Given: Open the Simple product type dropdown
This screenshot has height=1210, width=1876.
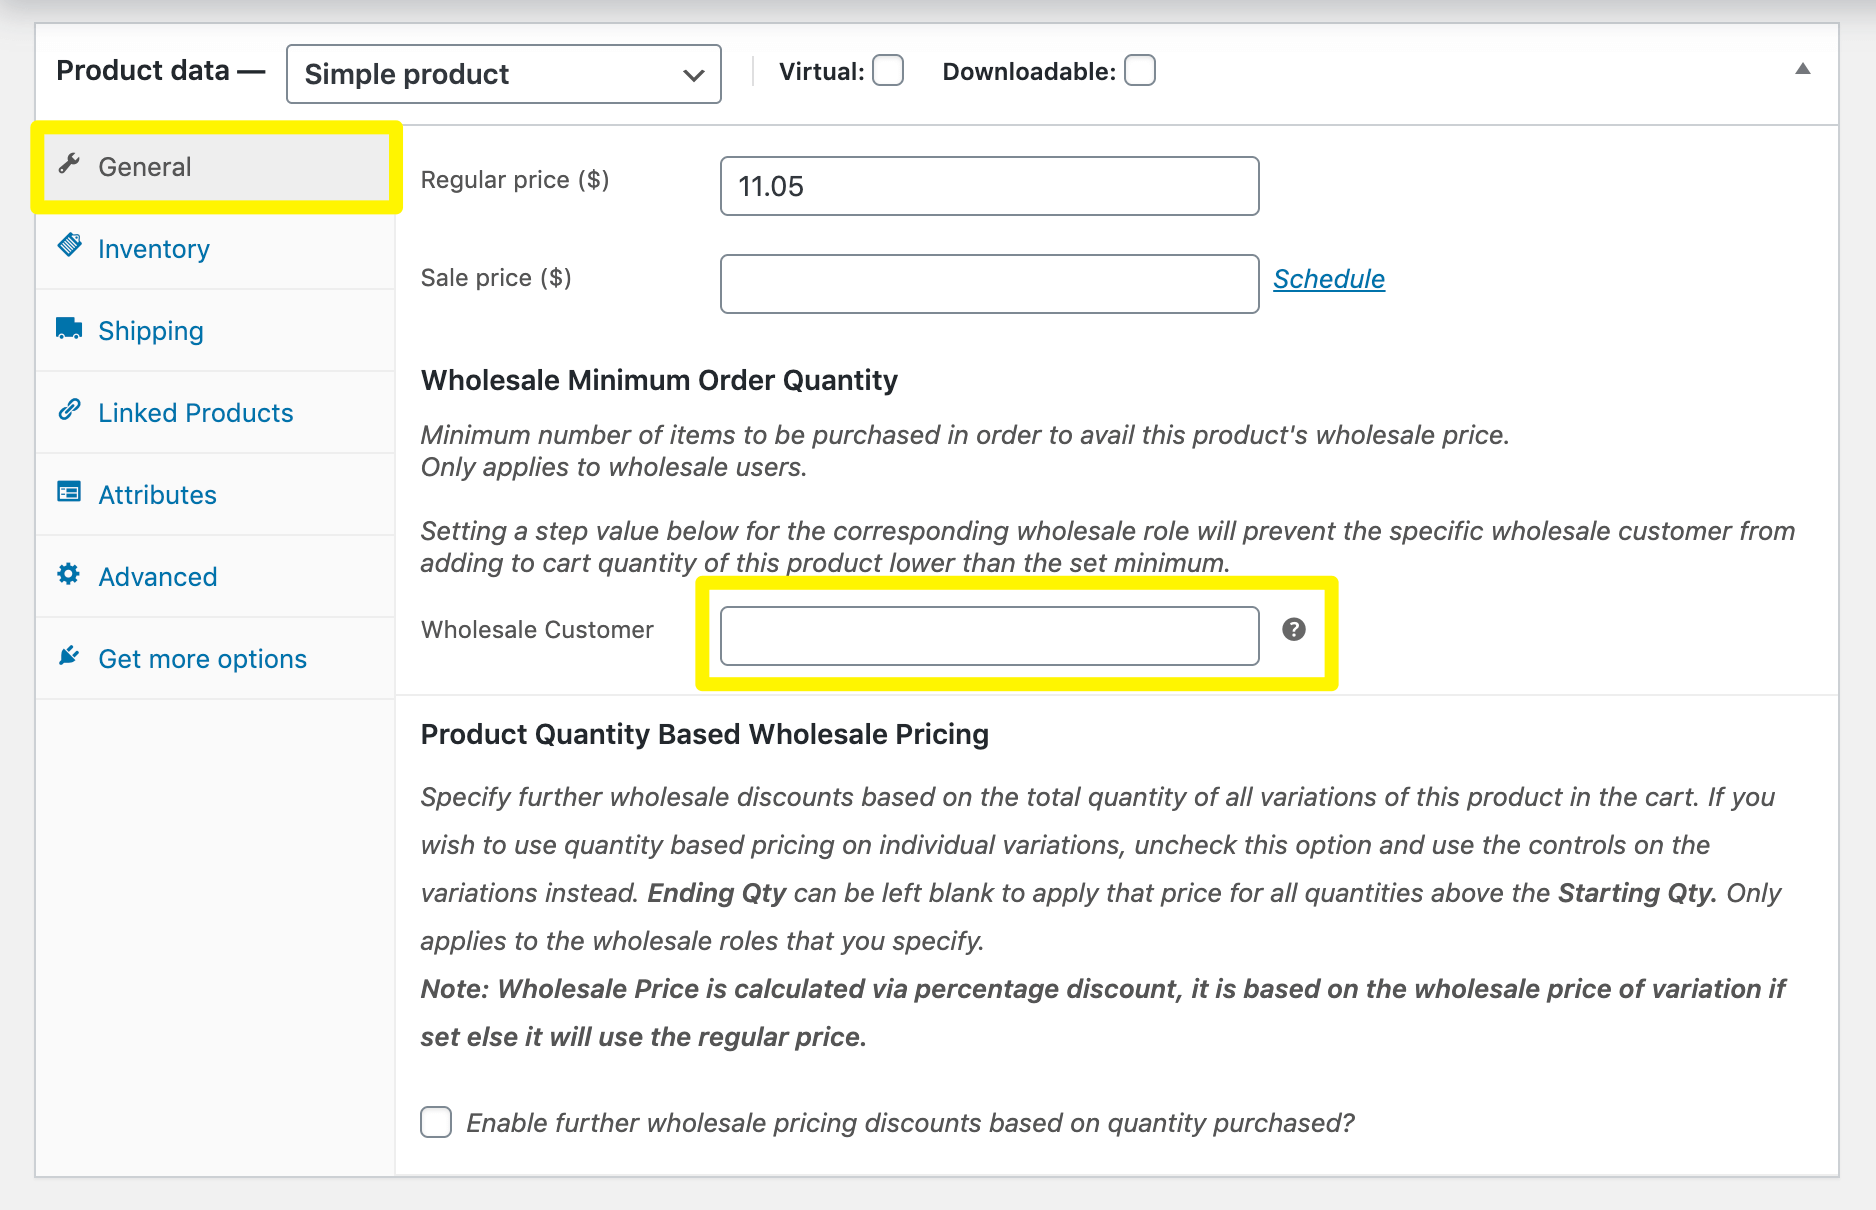Looking at the screenshot, I should click(503, 73).
